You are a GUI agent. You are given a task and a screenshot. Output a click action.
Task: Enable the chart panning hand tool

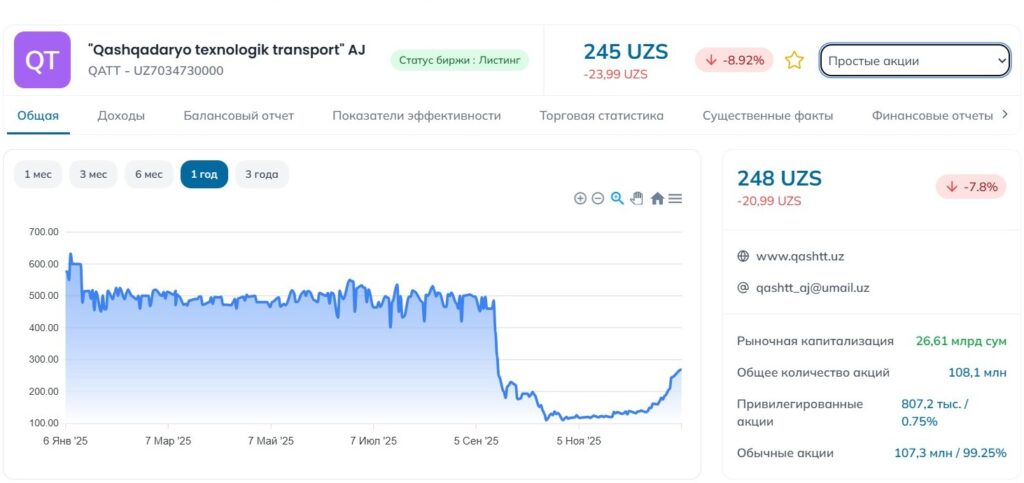636,198
